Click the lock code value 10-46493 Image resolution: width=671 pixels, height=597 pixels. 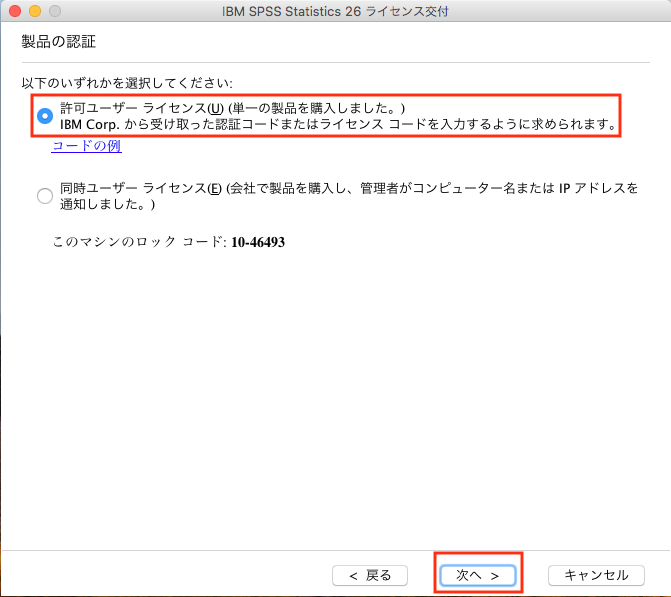click(258, 242)
